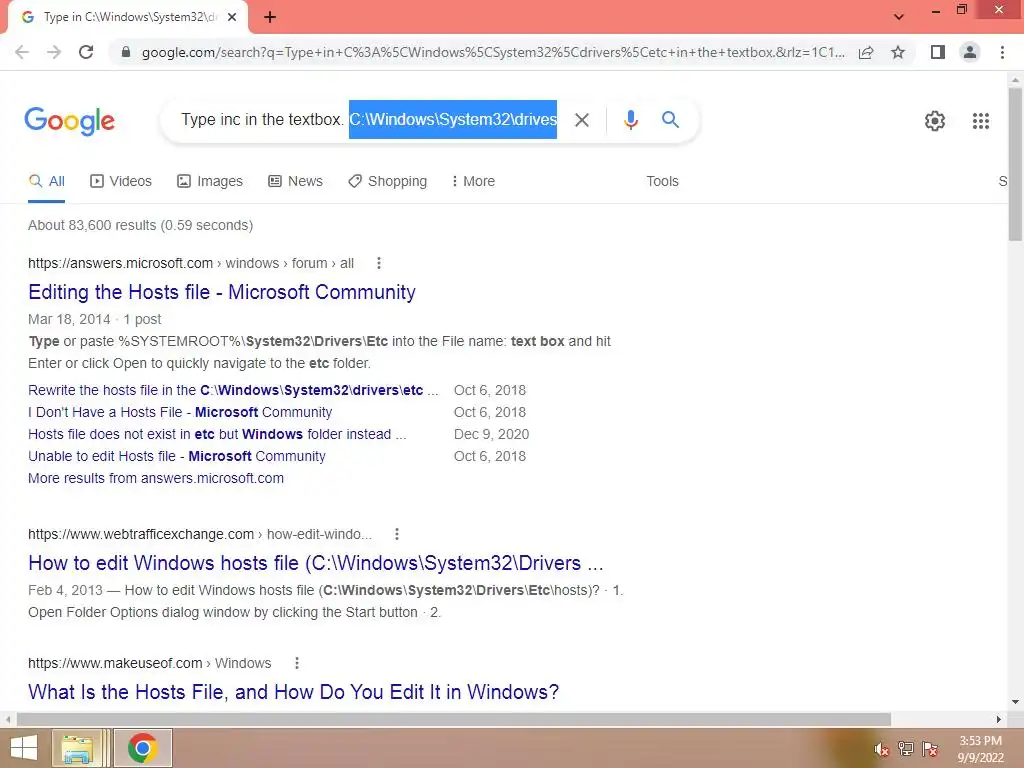
Task: Open 'Editing the Hosts file - Microsoft Community'
Action: pyautogui.click(x=222, y=292)
